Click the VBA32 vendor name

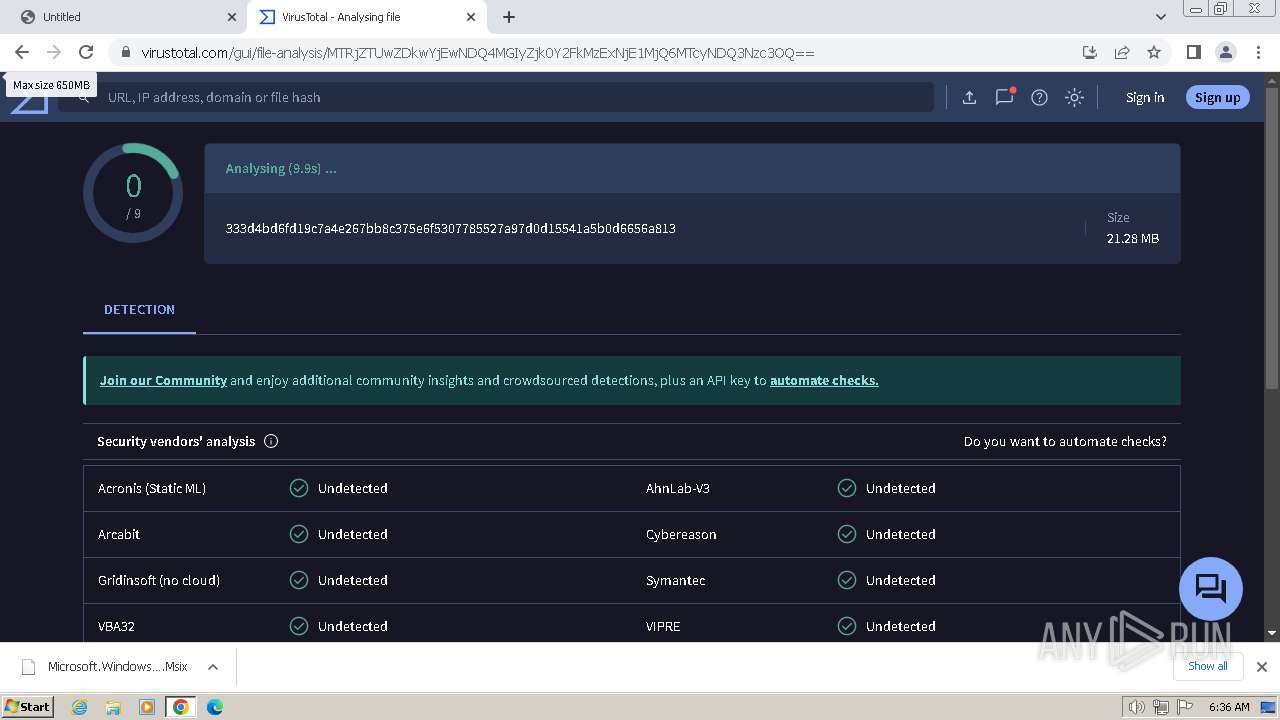click(x=116, y=626)
